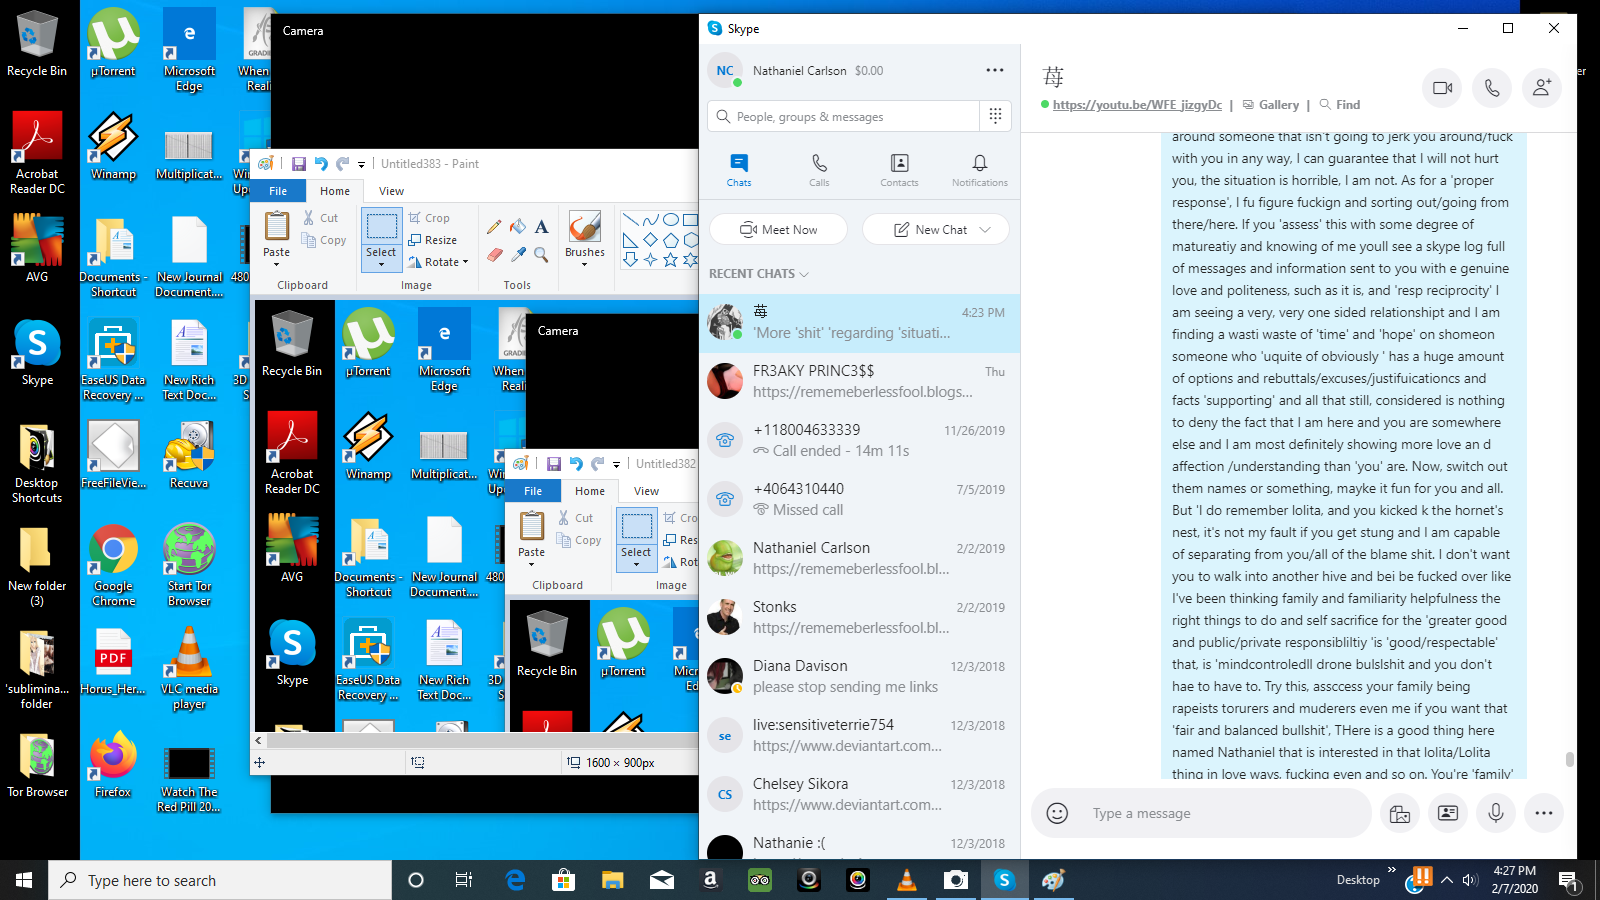Select the Color picker eyedropper tool
Image resolution: width=1600 pixels, height=900 pixels.
tap(518, 255)
